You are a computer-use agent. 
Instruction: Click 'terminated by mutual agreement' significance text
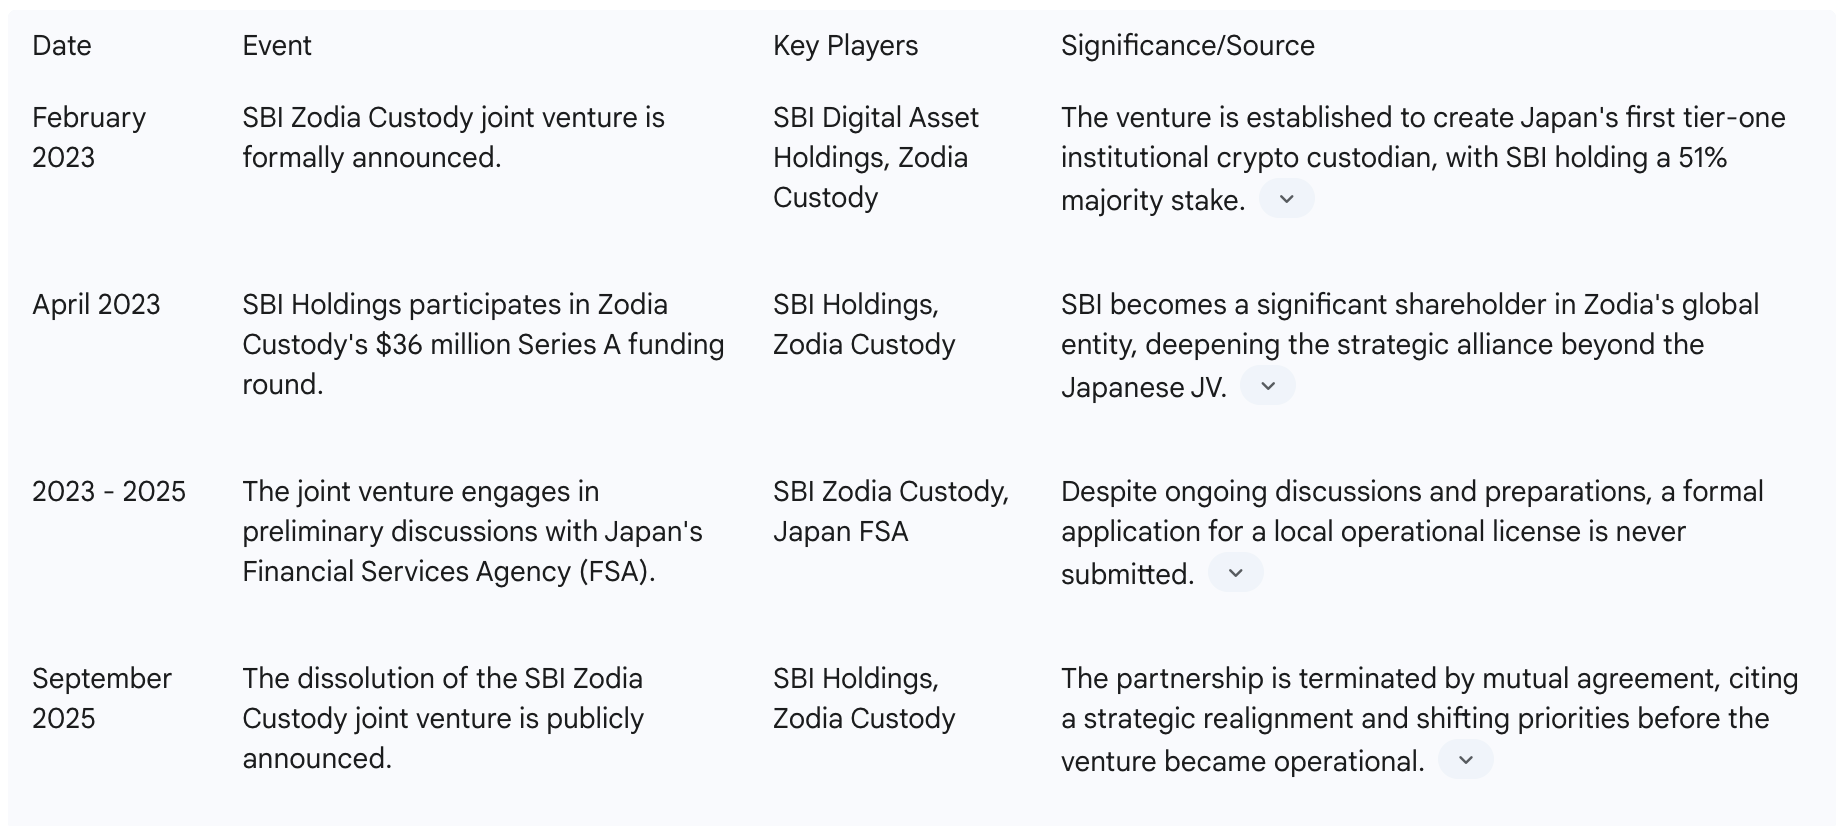(1429, 678)
